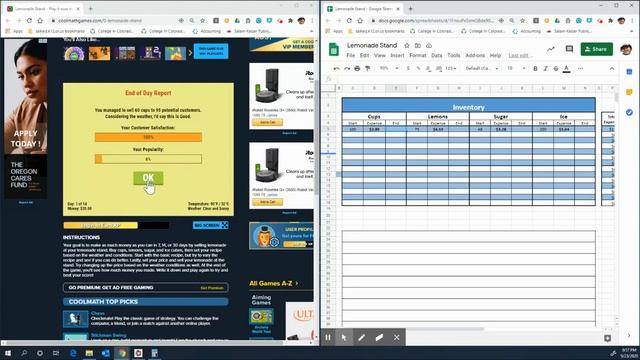640x360 pixels.
Task: Open the Format menu in Google Sheets
Action: [x=418, y=55]
